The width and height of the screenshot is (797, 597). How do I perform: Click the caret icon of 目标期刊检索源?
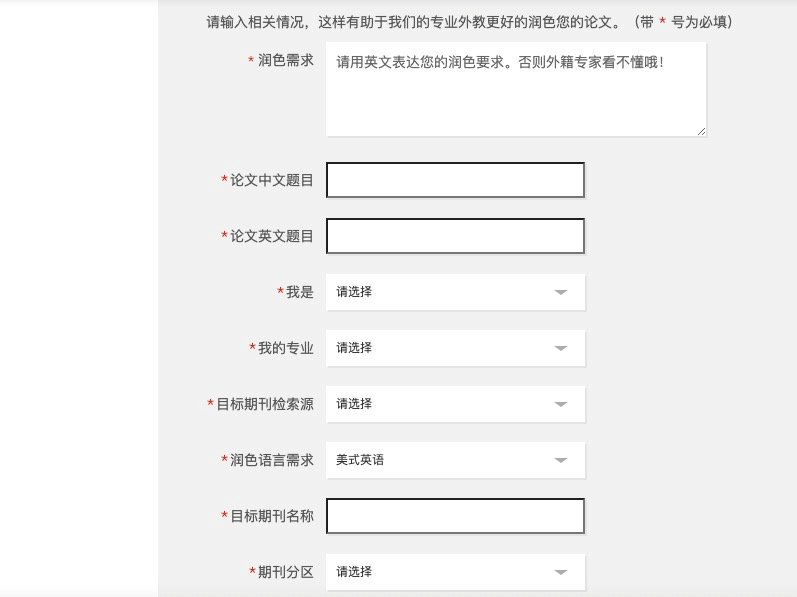click(x=561, y=405)
